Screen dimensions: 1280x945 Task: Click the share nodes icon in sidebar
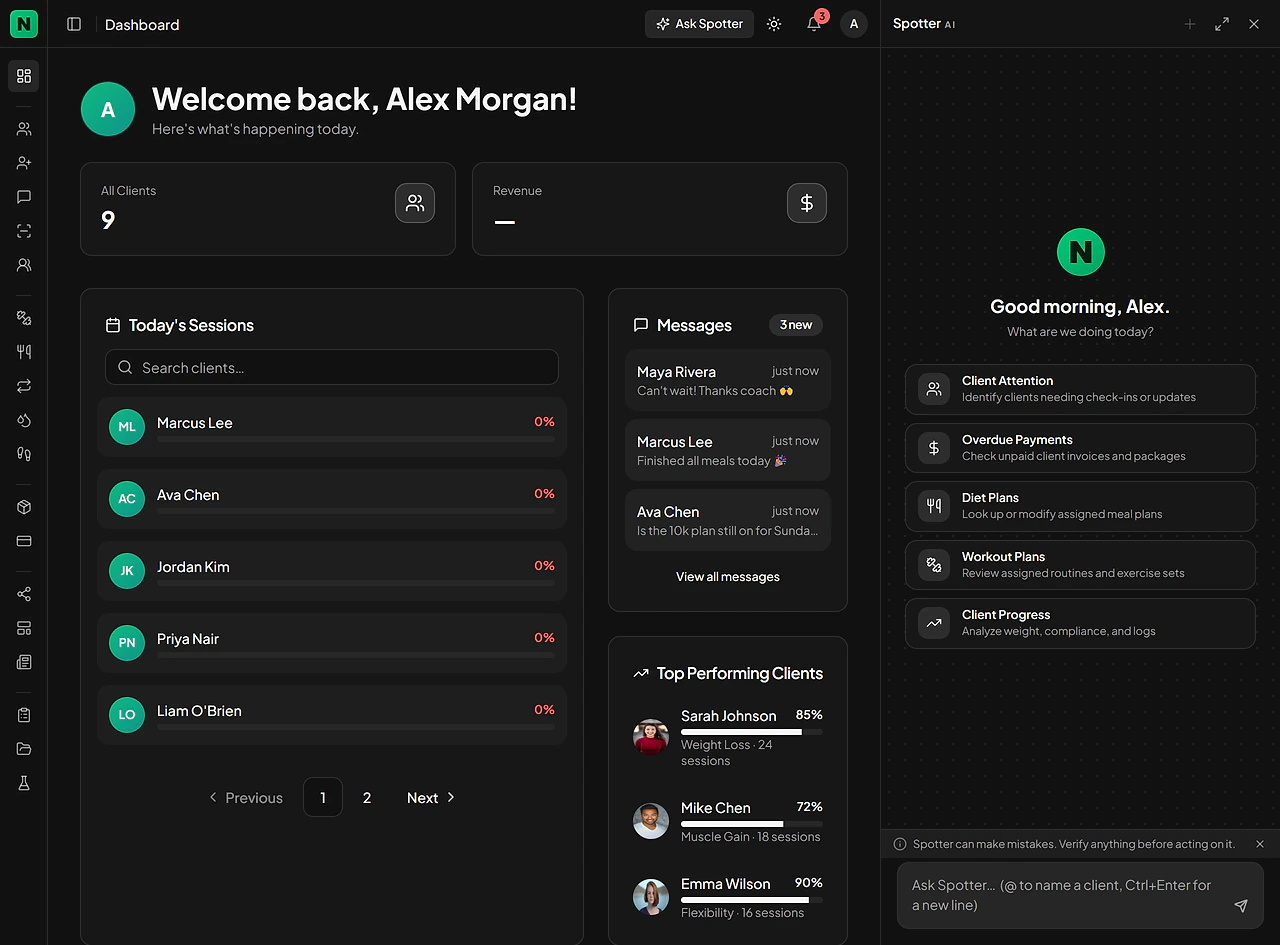tap(24, 594)
